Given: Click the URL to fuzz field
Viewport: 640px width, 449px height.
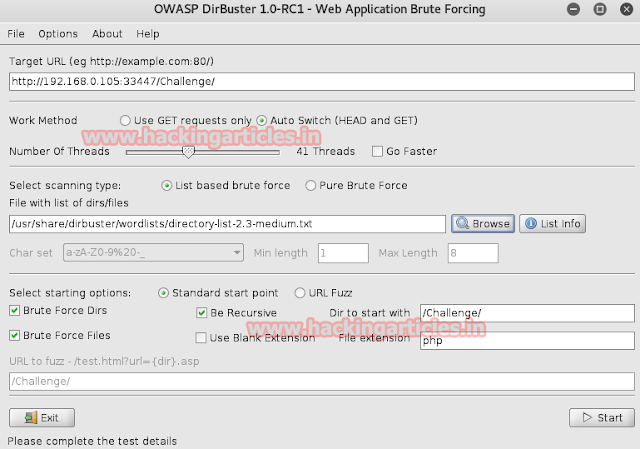Looking at the screenshot, I should (x=322, y=382).
